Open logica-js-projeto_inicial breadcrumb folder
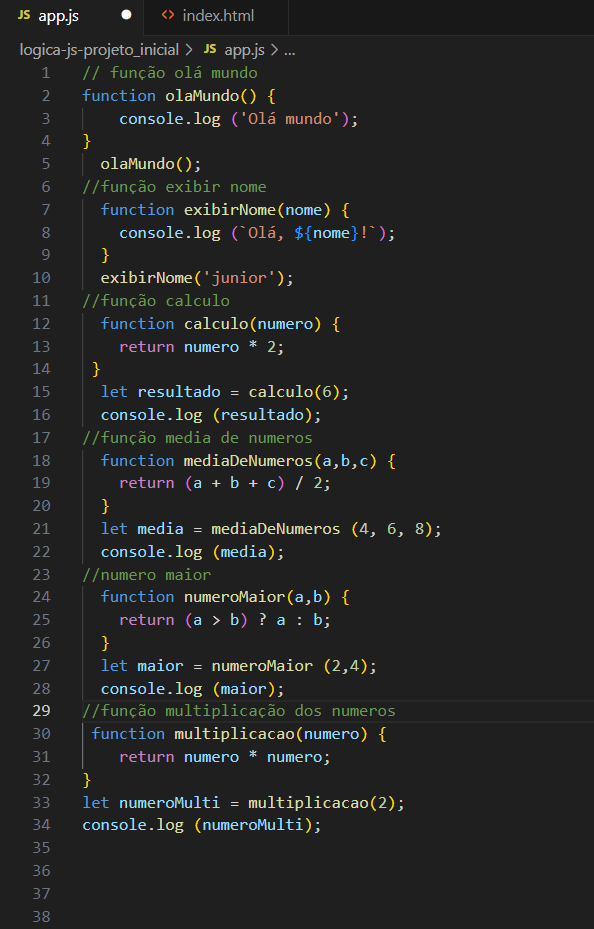594x929 pixels. [x=99, y=50]
